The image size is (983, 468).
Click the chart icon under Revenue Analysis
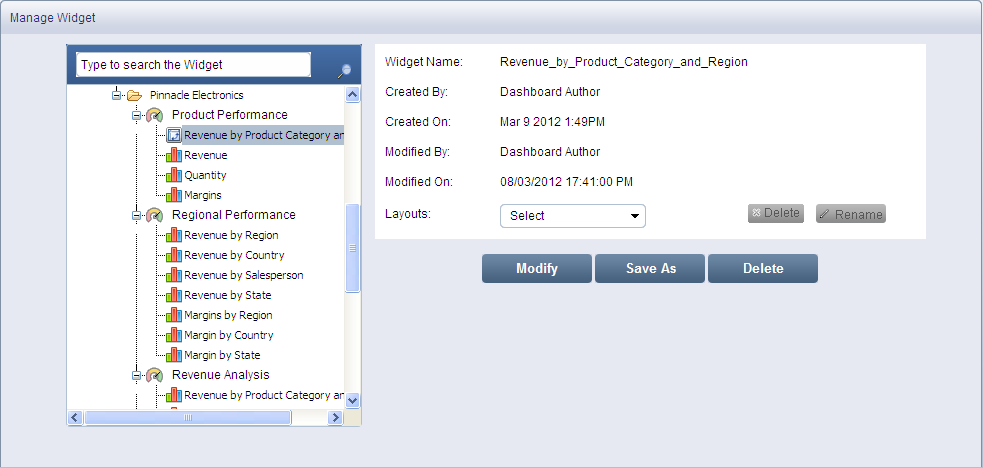(174, 395)
